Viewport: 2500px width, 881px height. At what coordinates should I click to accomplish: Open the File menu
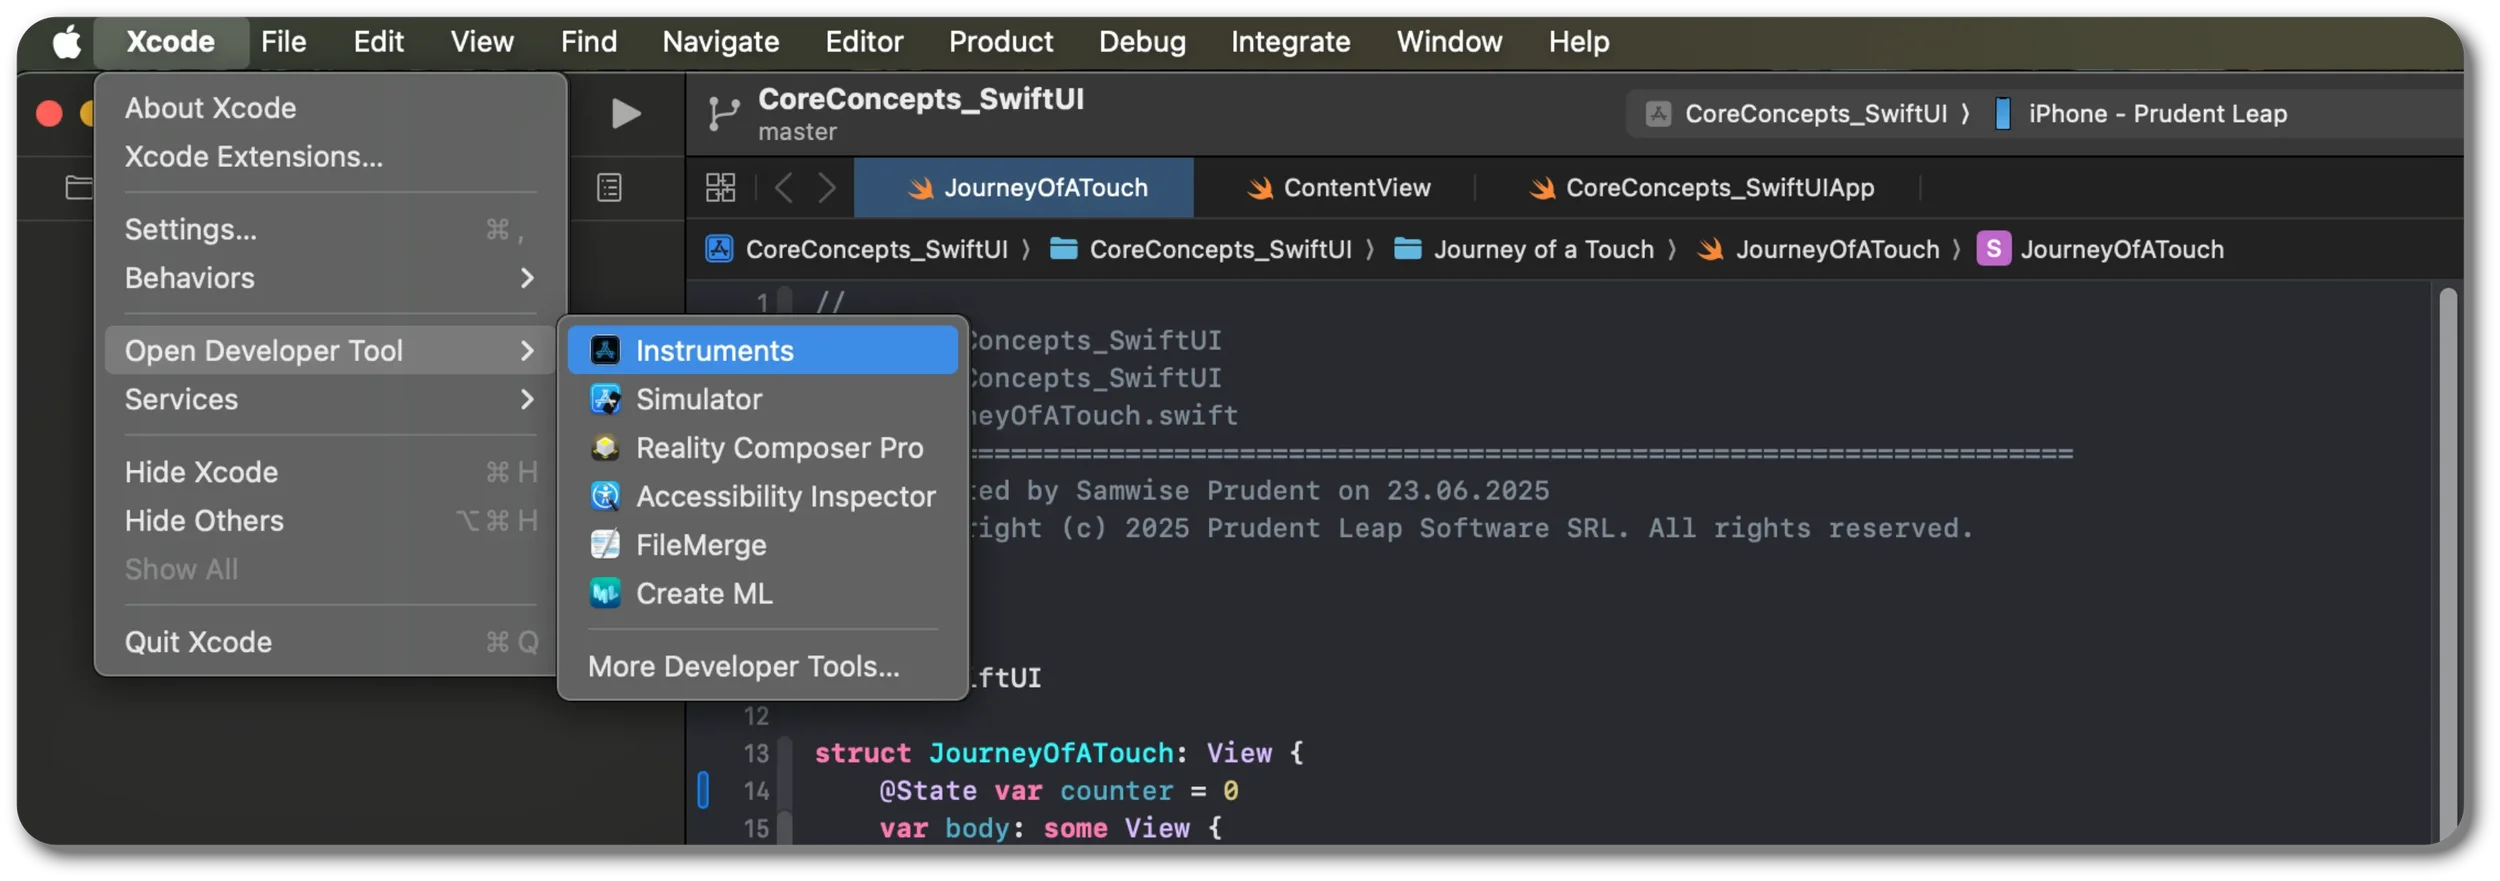[x=283, y=42]
